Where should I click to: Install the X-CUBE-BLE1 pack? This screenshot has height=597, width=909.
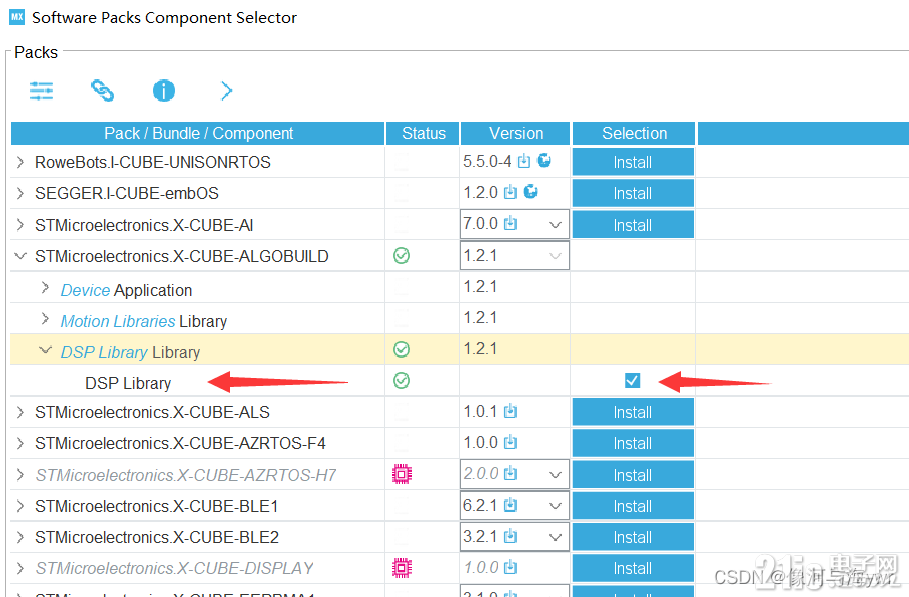tap(633, 506)
